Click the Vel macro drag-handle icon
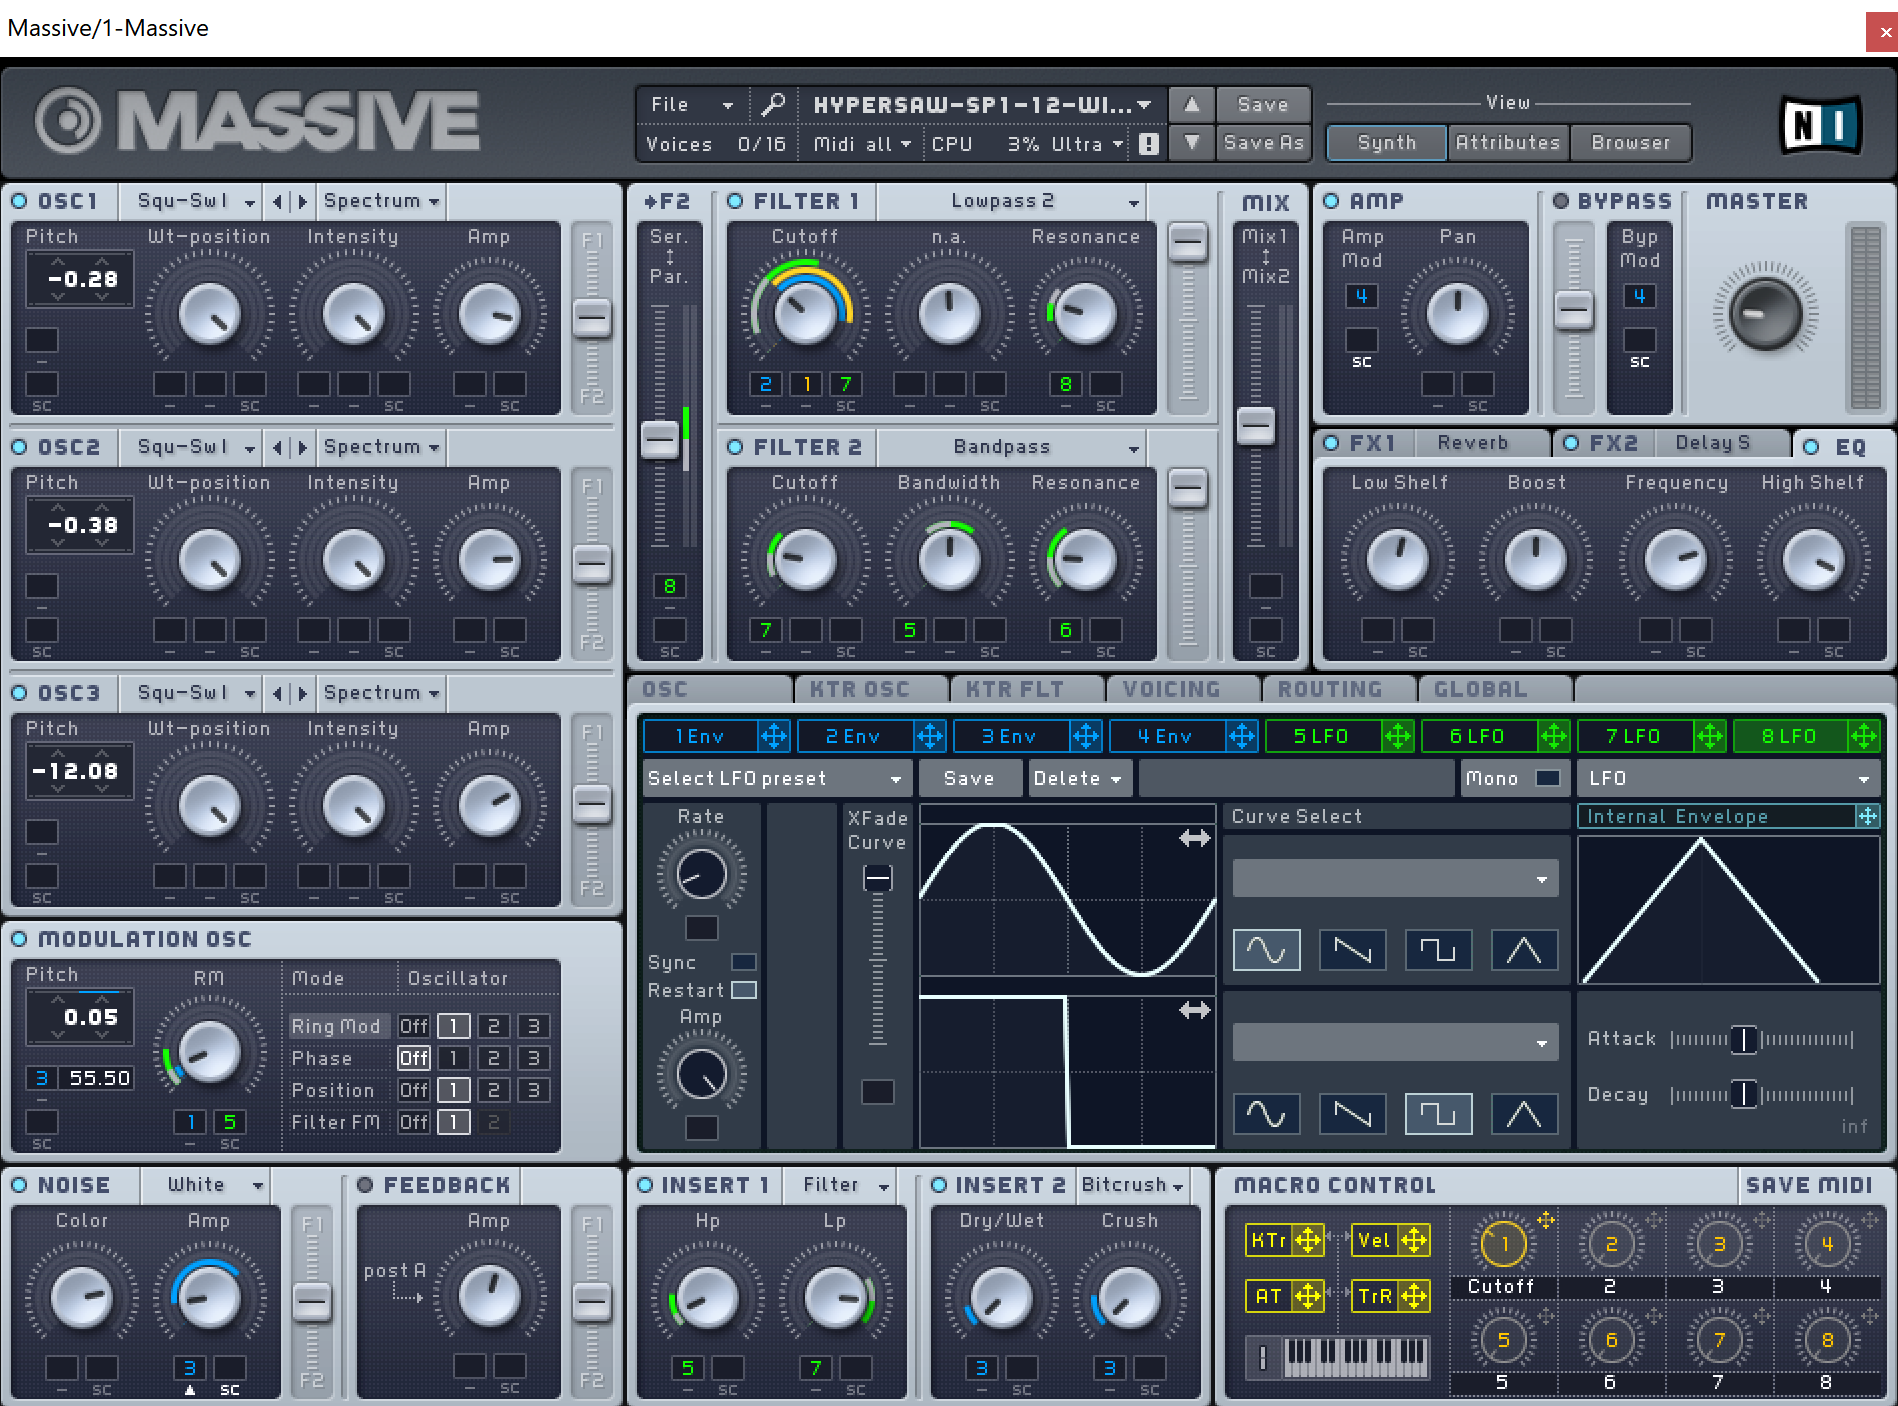The width and height of the screenshot is (1898, 1406). [1414, 1241]
